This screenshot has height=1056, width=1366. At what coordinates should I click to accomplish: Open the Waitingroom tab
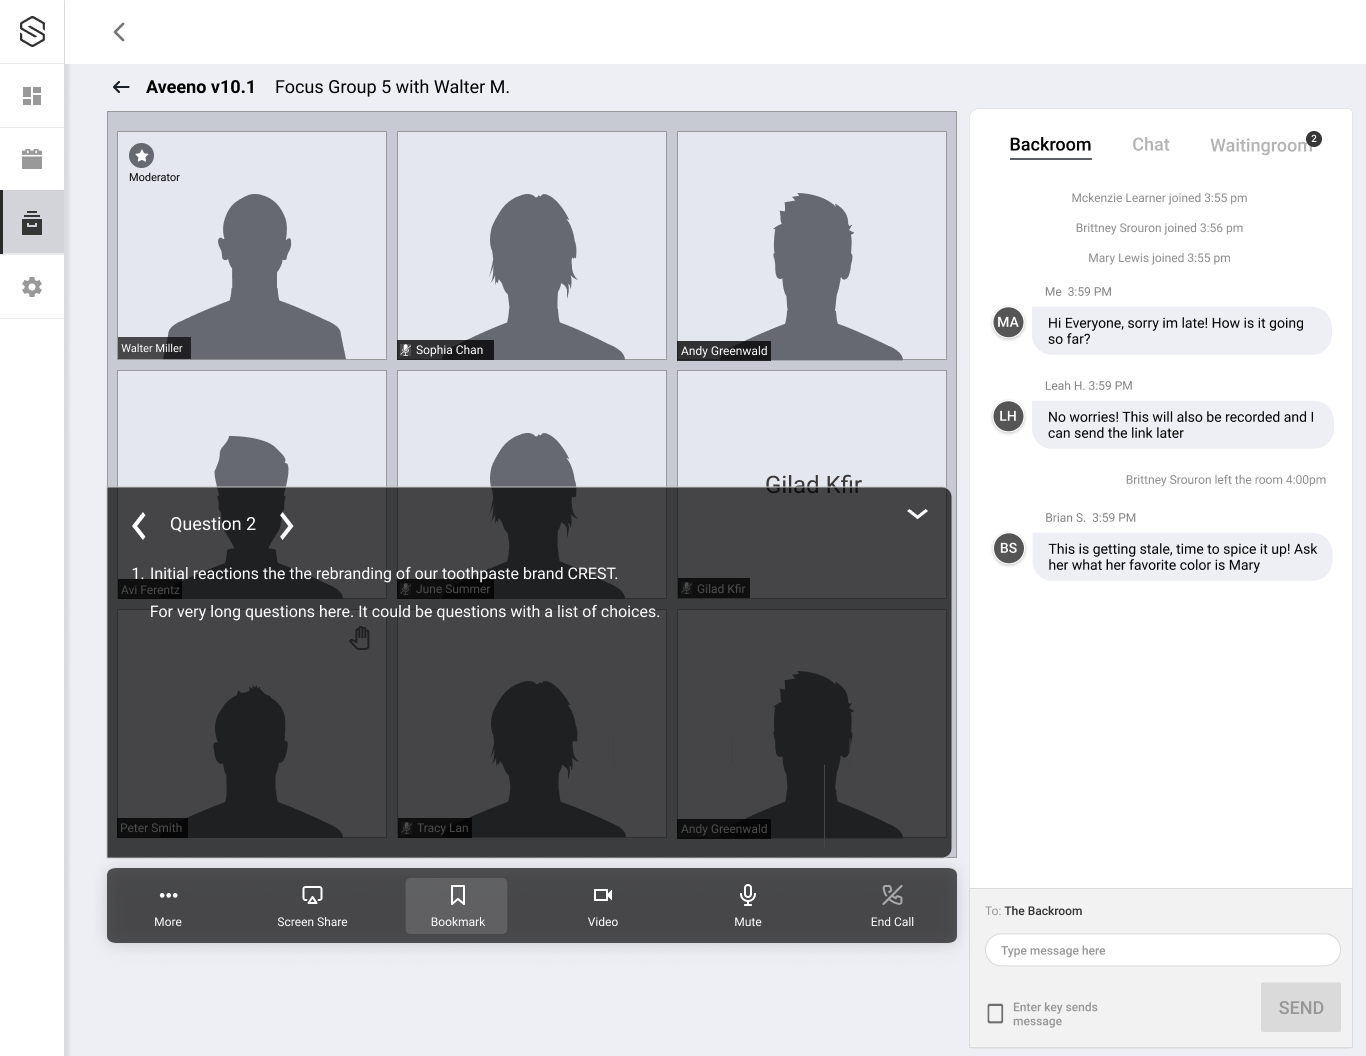tap(1260, 146)
